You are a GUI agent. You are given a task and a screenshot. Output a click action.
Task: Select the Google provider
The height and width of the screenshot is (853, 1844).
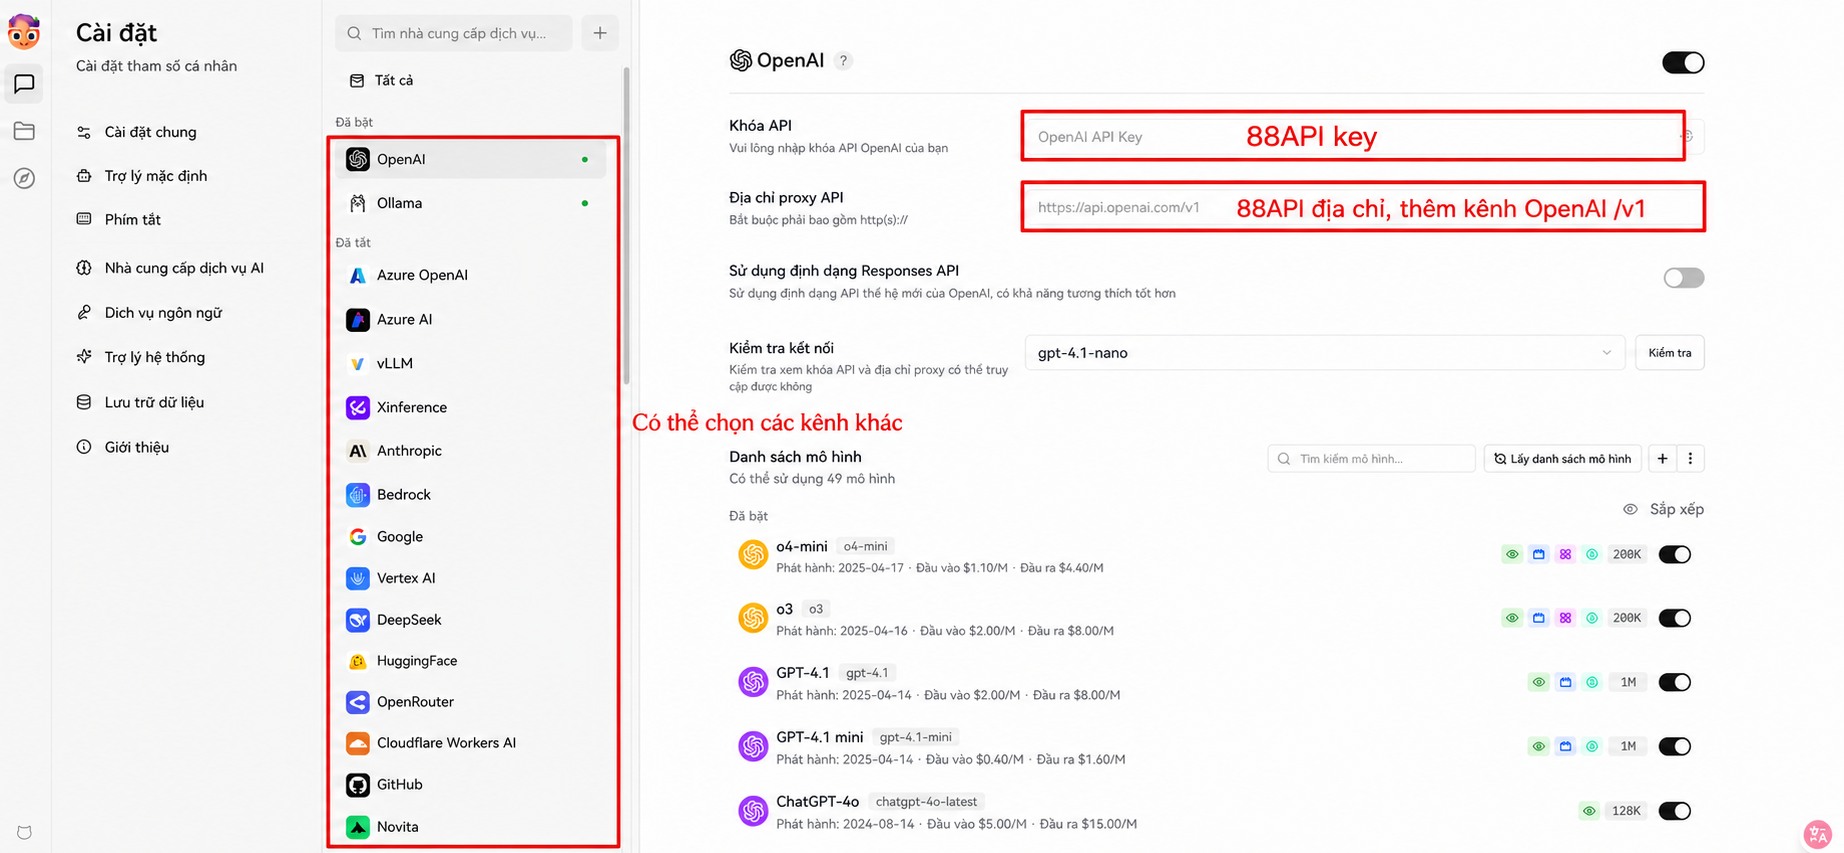(x=471, y=537)
